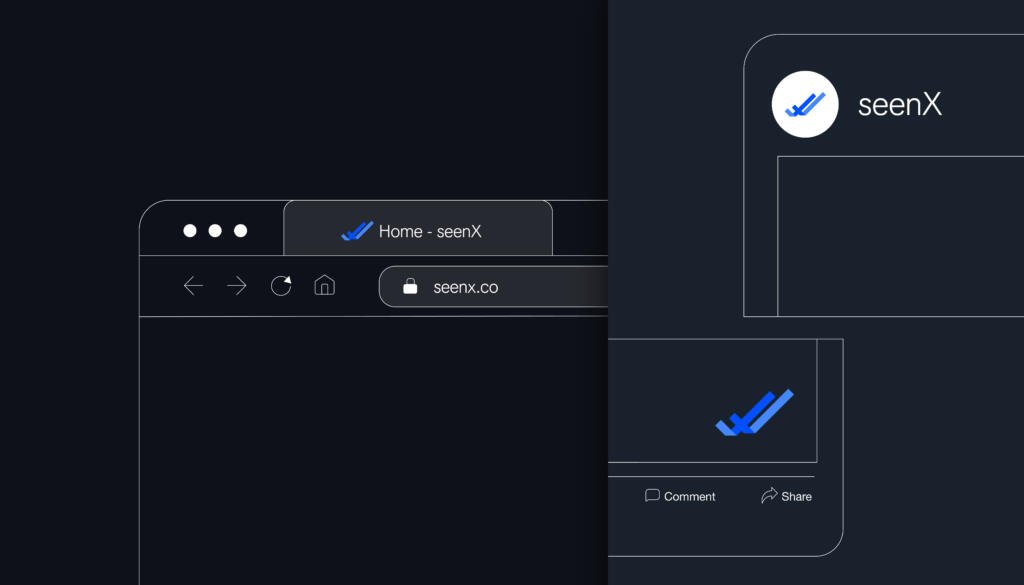This screenshot has height=585, width=1024.
Task: Open the round seenX profile avatar
Action: coord(805,104)
